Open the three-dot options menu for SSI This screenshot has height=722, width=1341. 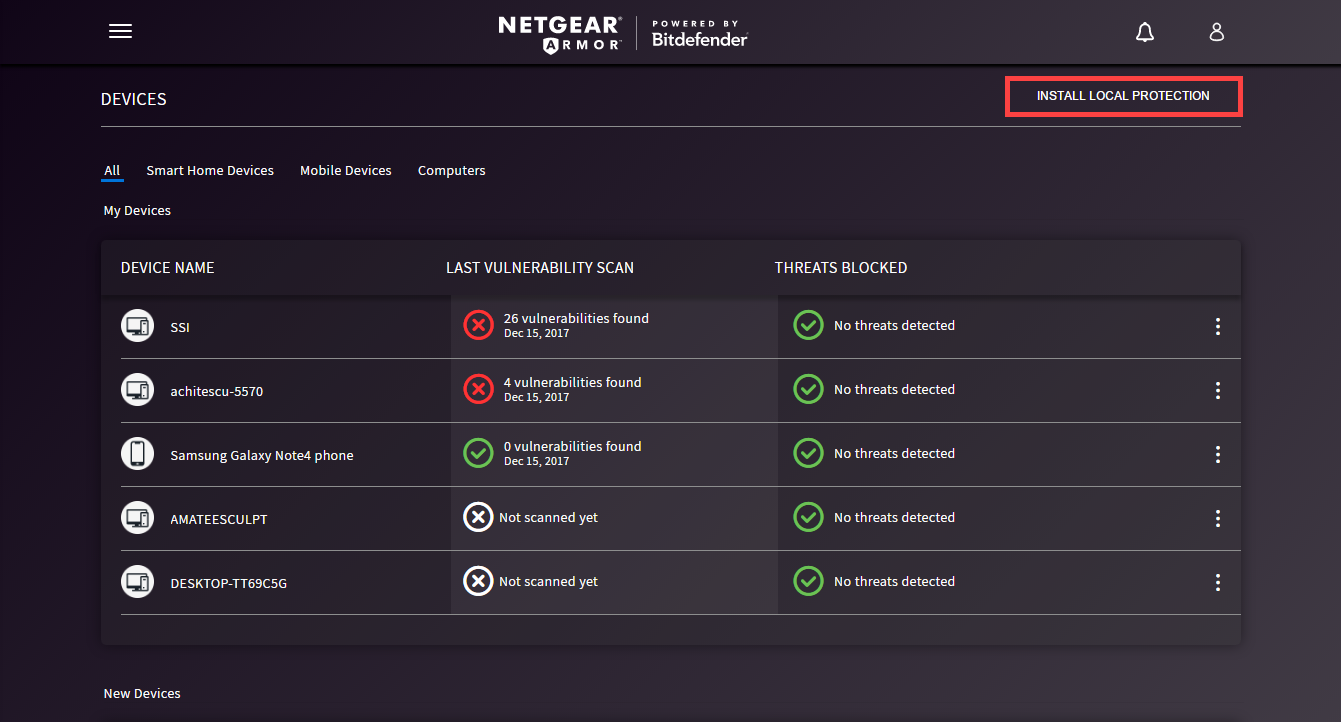(x=1217, y=326)
